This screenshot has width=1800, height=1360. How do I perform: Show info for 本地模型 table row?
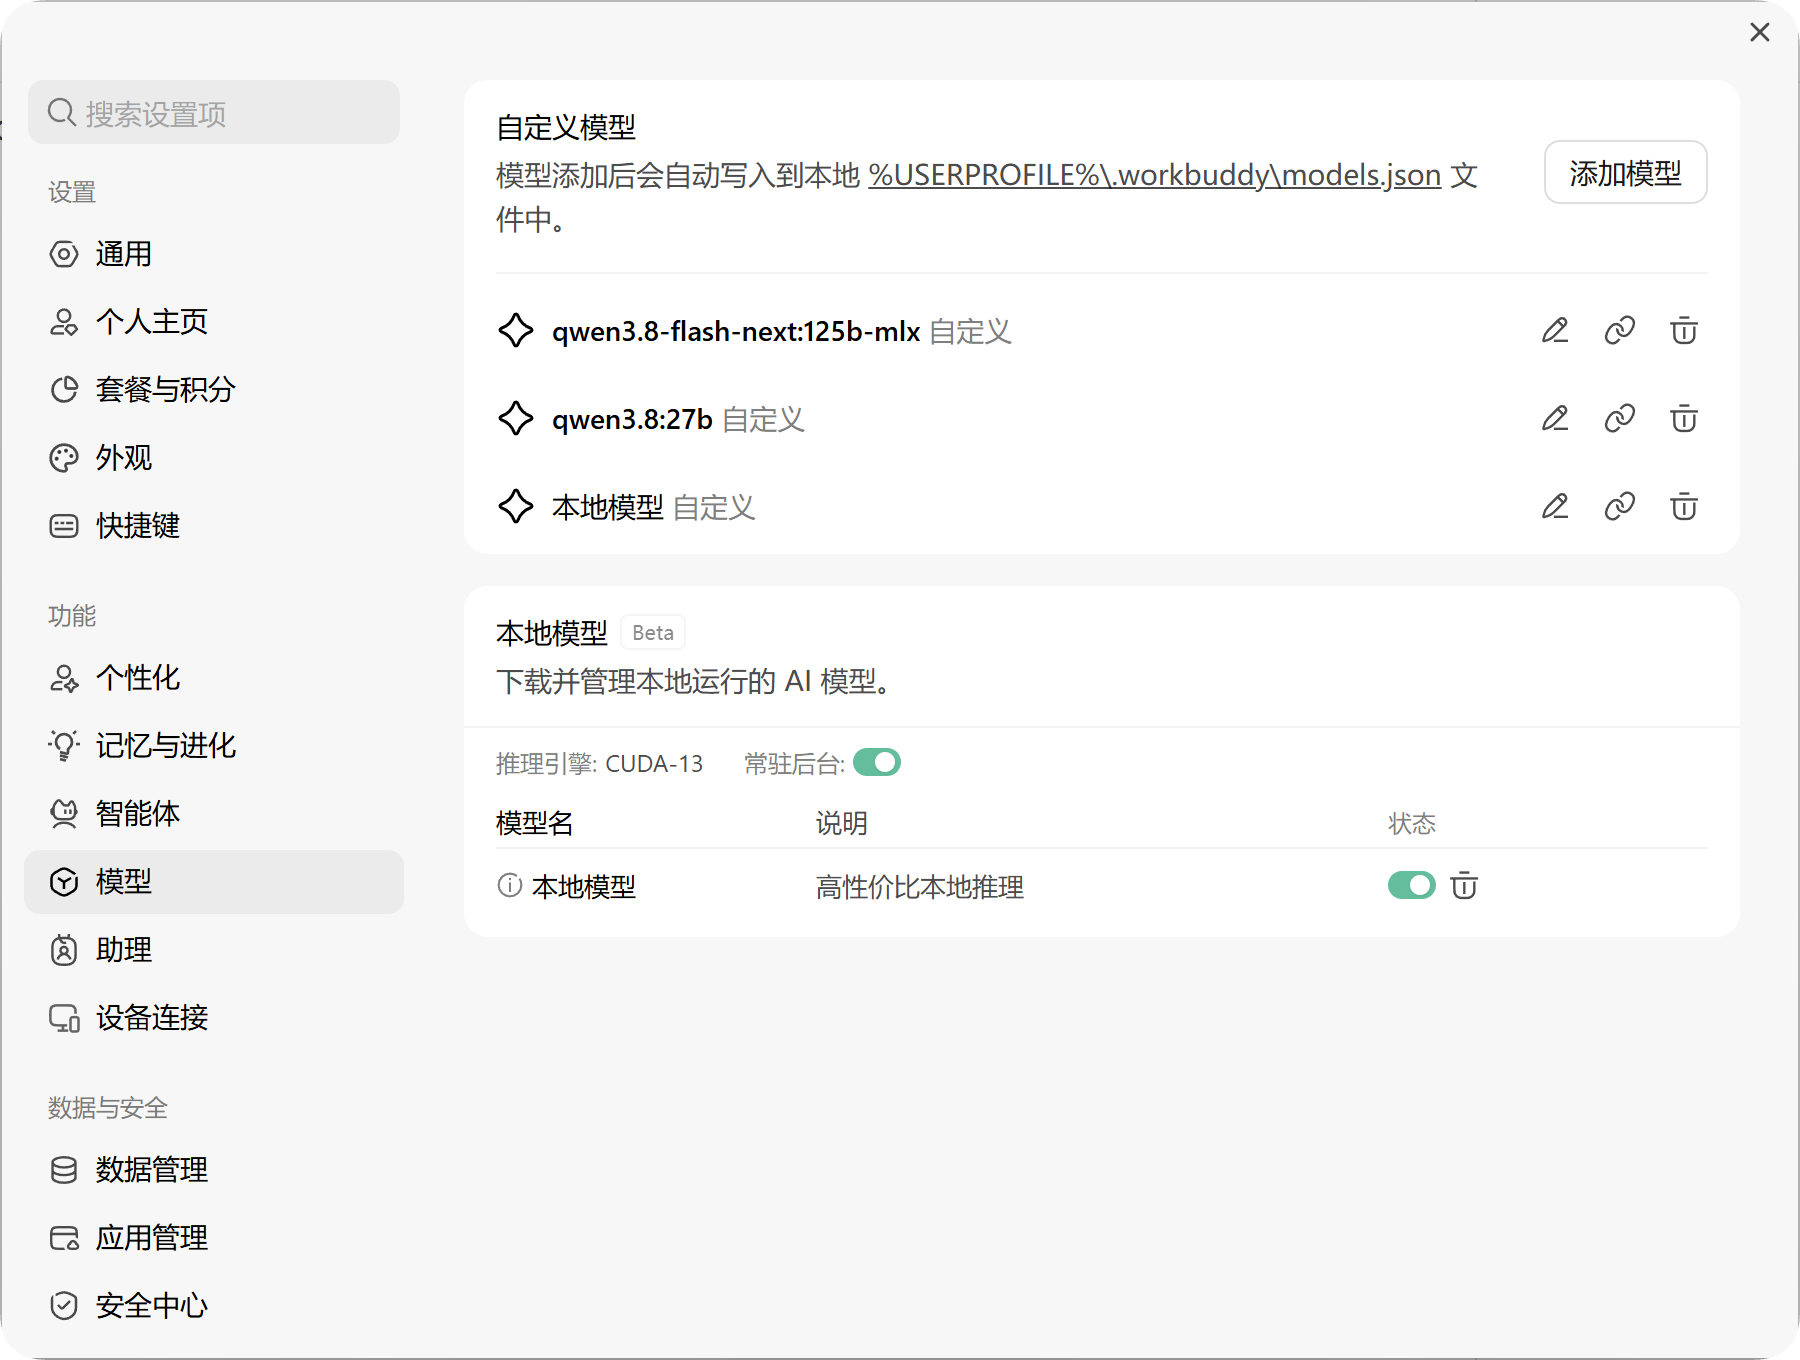510,886
